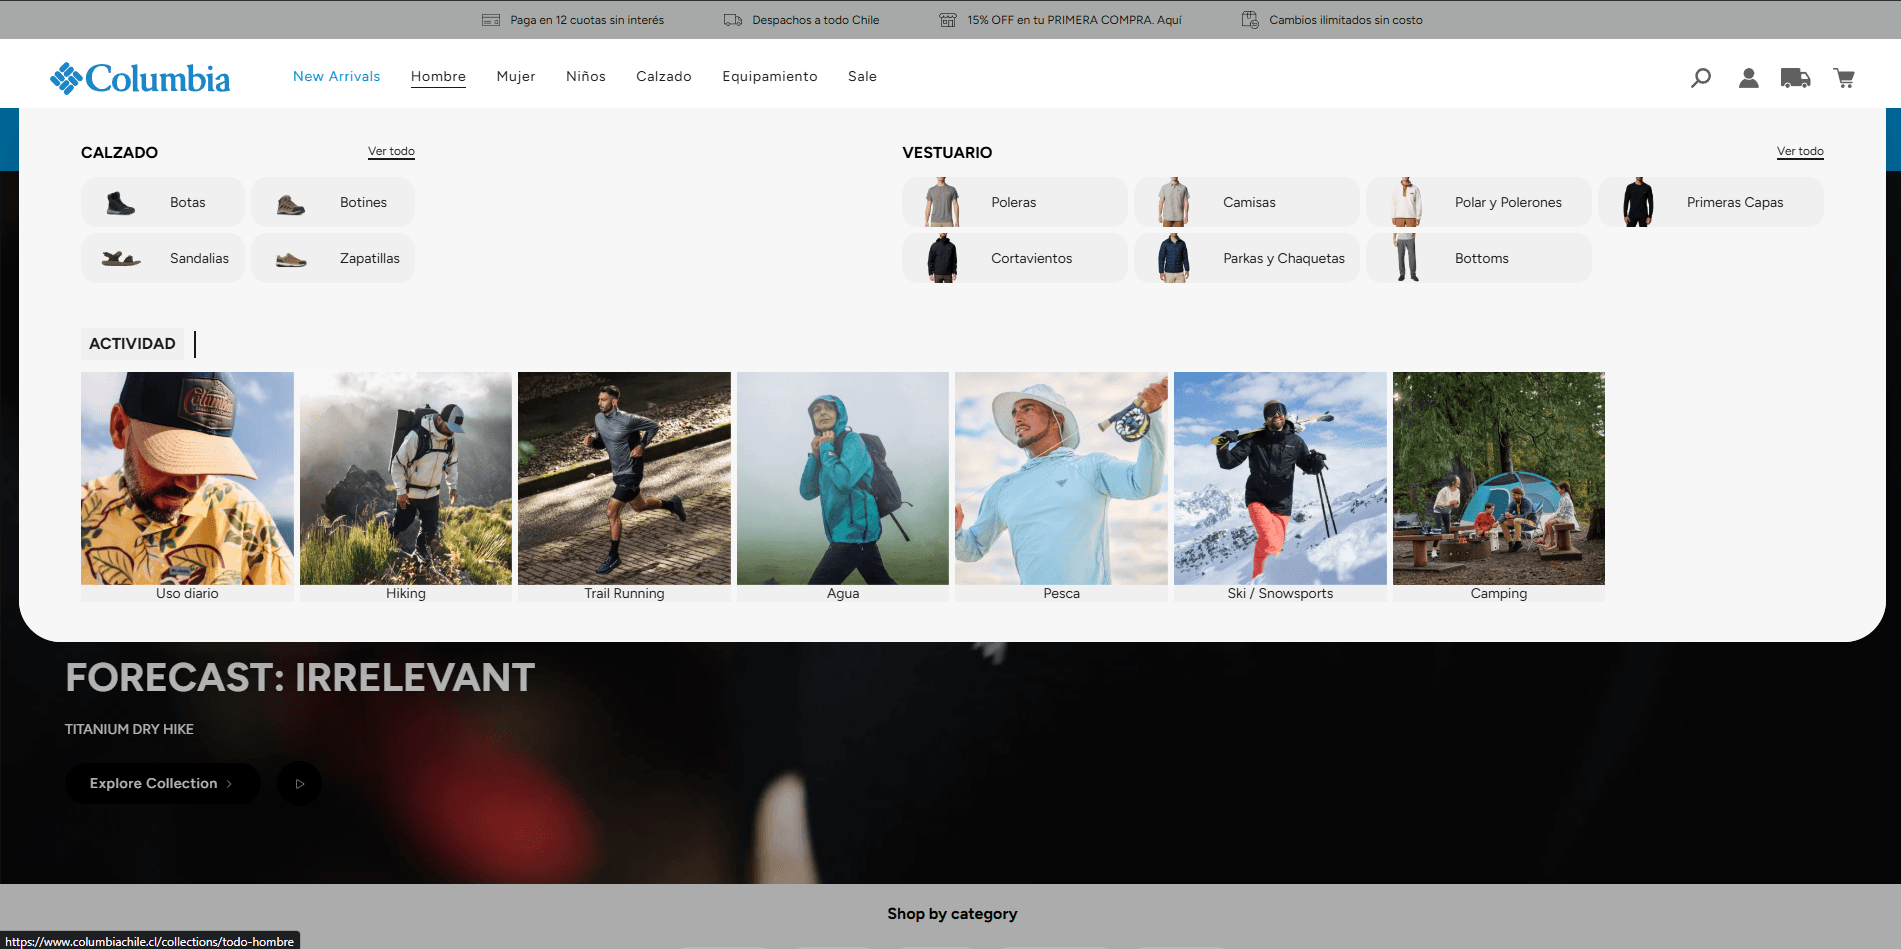Click the 15% OFF en tu PRIMERA COMPRA text
Screen dimensions: 1901x949
[1074, 20]
